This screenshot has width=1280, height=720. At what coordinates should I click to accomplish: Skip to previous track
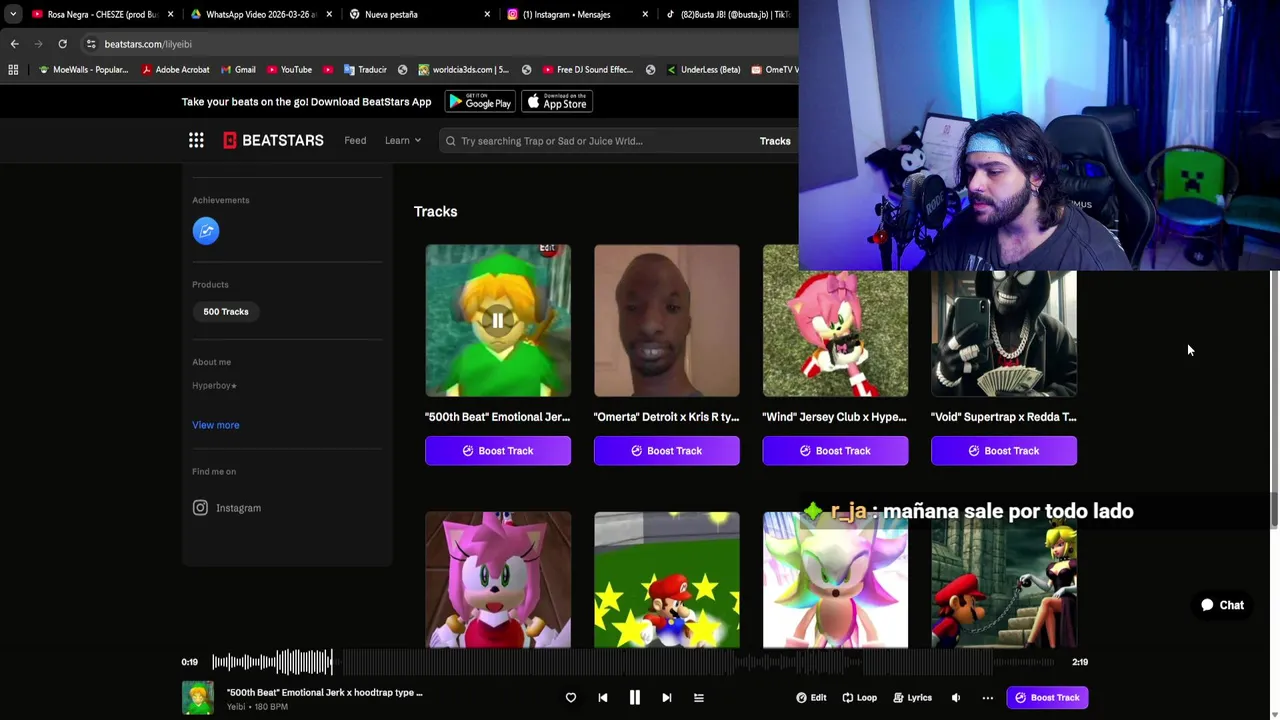[x=603, y=698]
